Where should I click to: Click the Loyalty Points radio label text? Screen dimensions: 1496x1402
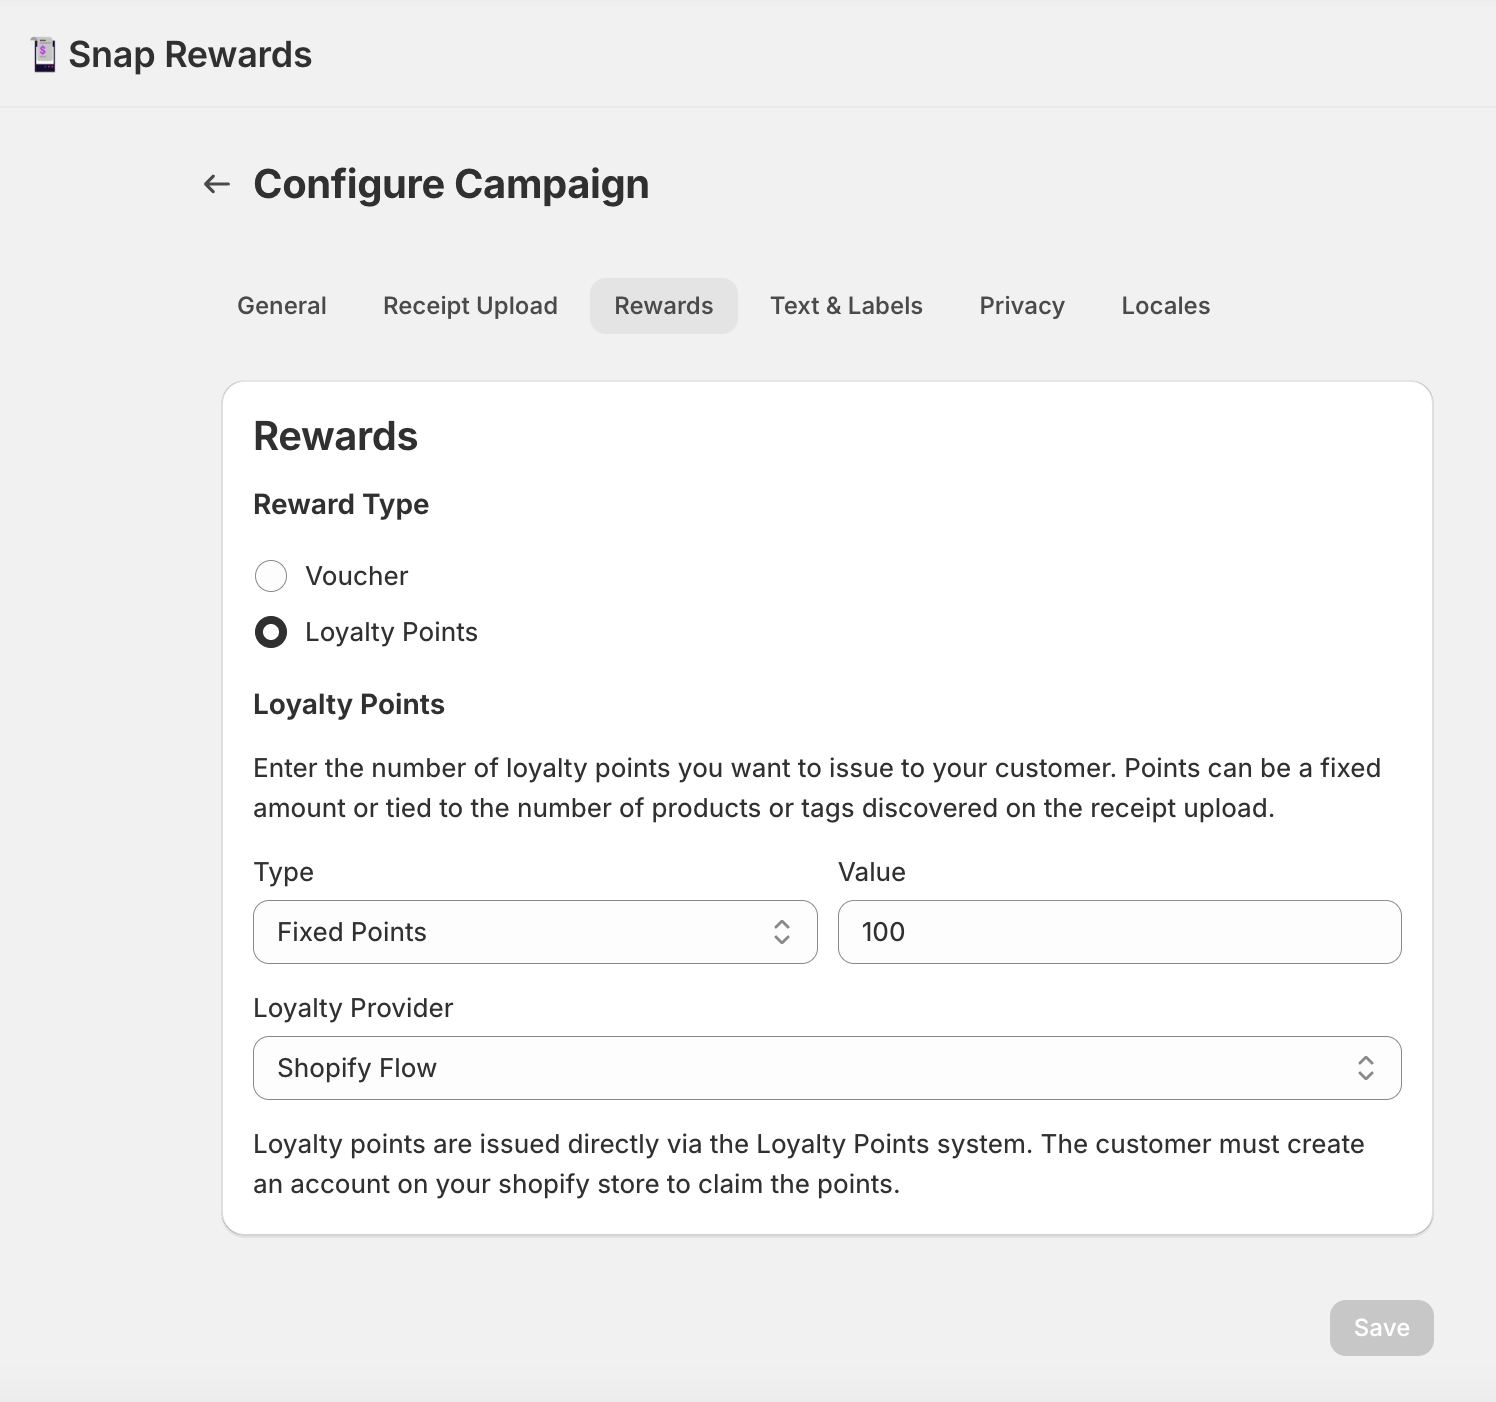[x=391, y=632]
